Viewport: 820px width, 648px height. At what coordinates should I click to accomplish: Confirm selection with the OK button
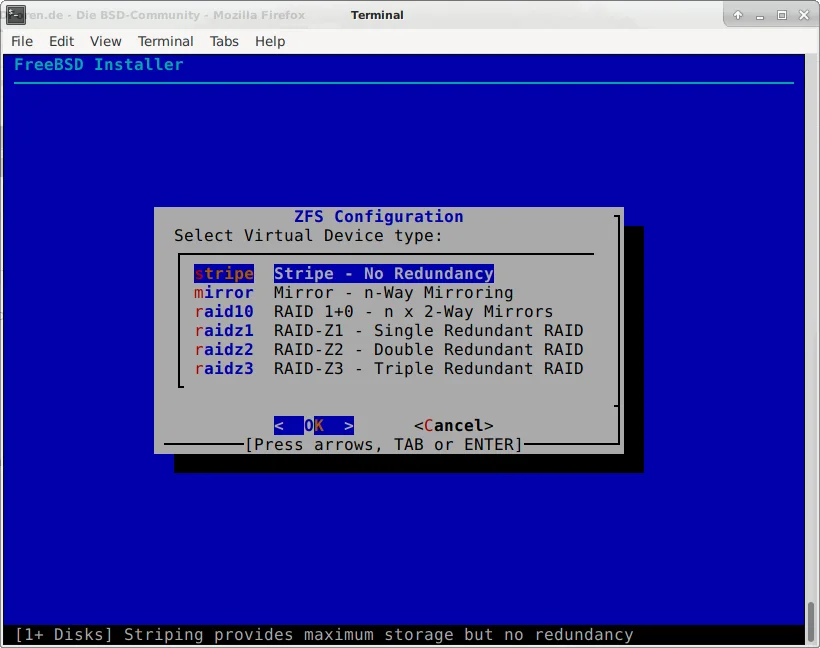point(314,426)
